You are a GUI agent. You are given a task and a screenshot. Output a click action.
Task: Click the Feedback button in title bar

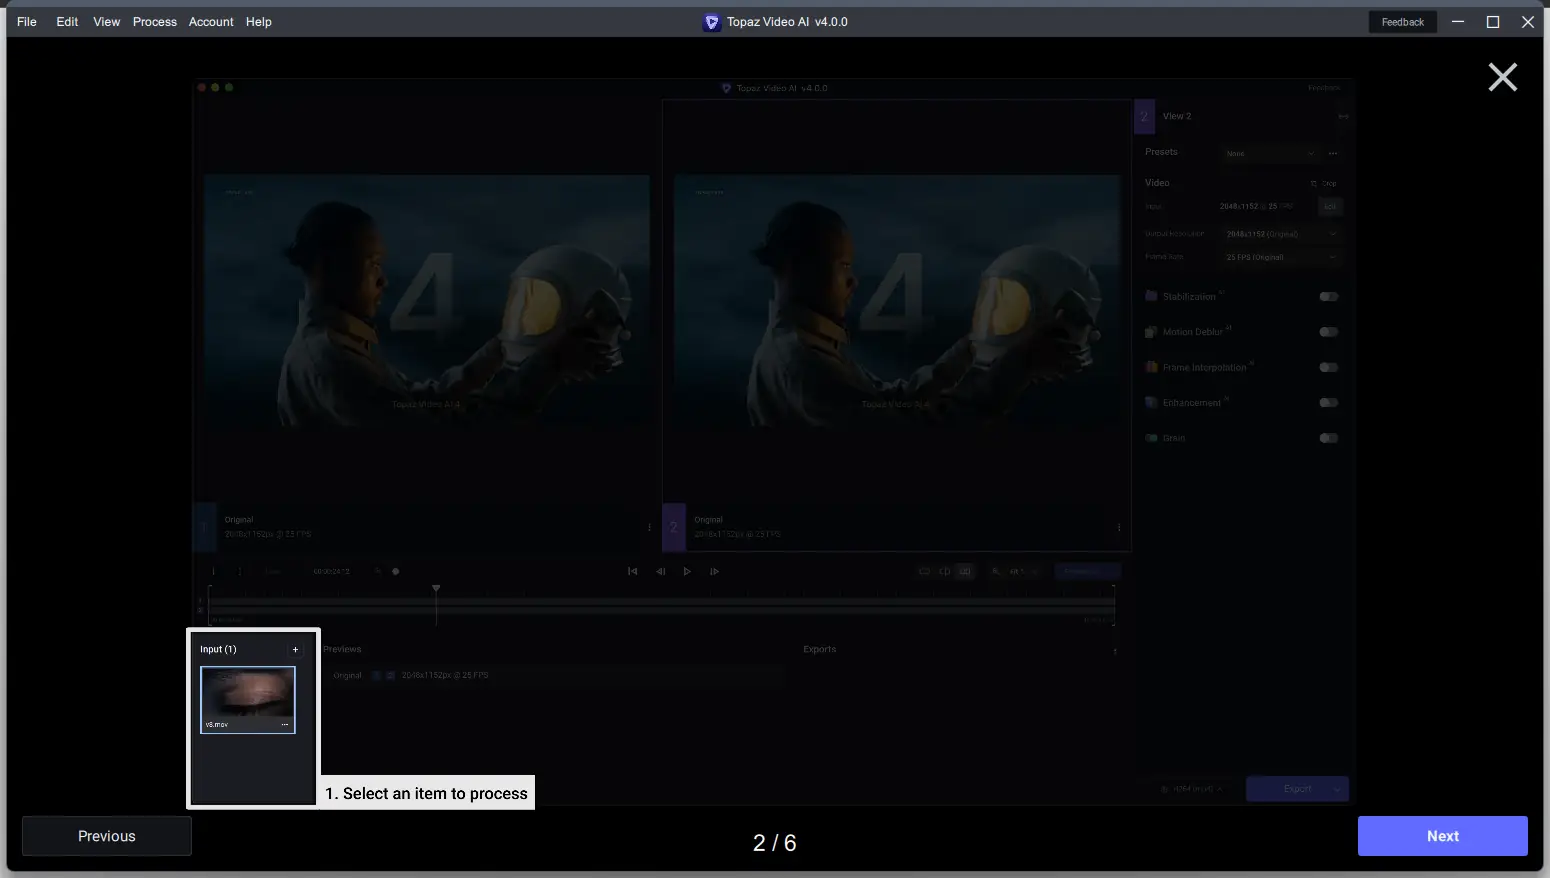(1402, 22)
